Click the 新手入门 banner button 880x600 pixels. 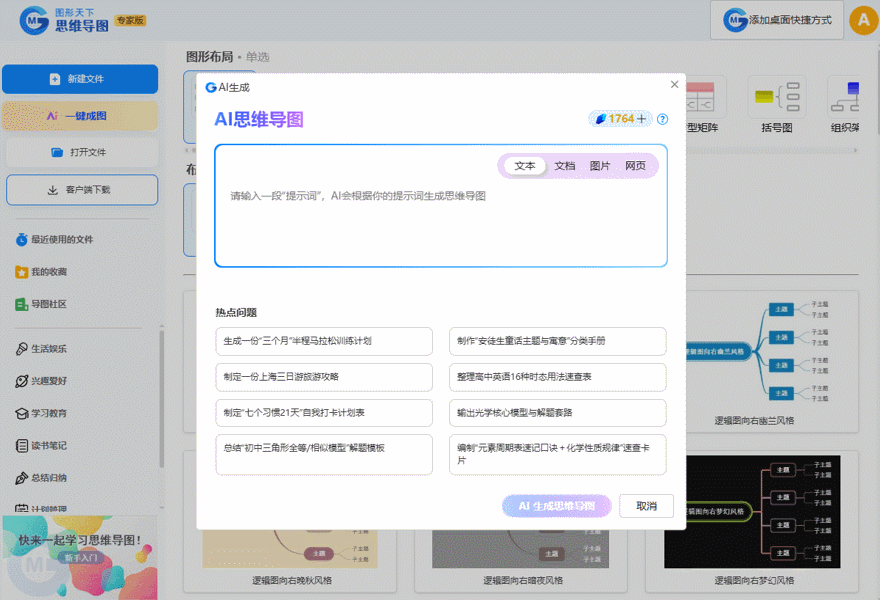click(81, 558)
